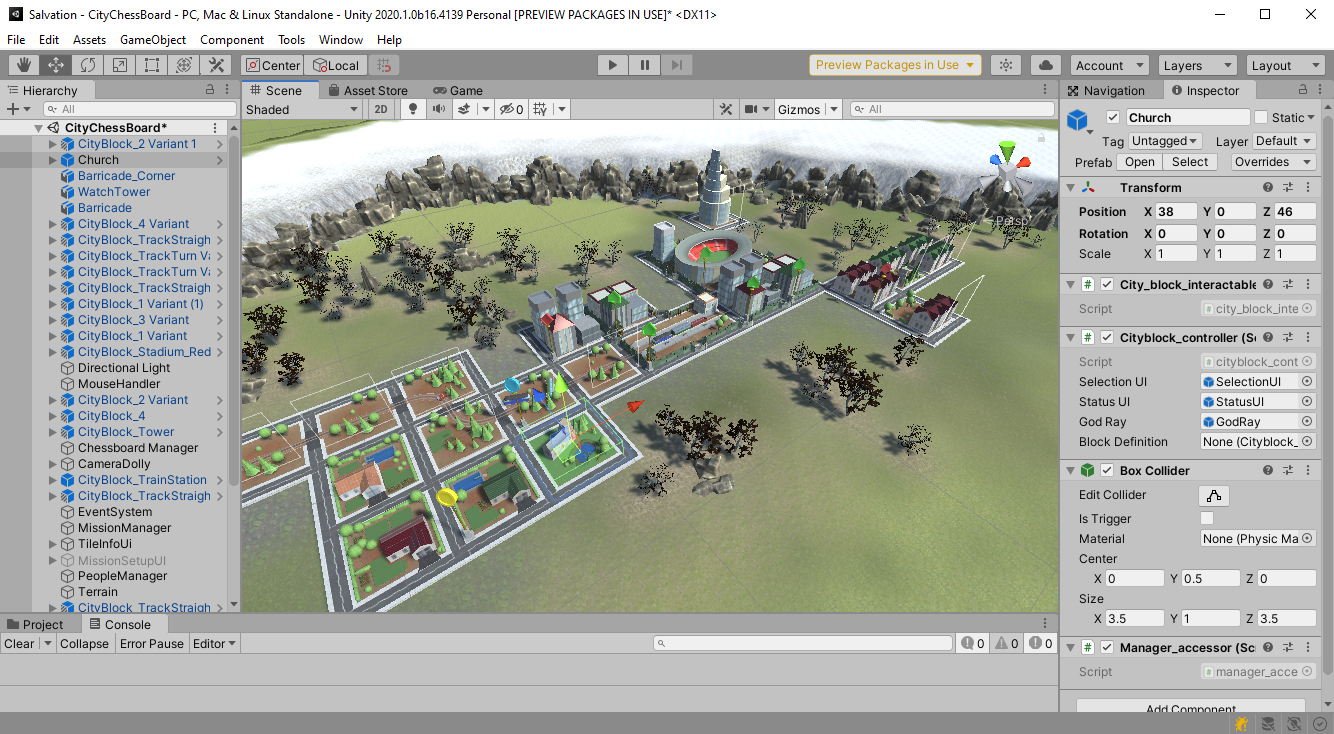Open cloud services via cloud icon

pos(1045,65)
